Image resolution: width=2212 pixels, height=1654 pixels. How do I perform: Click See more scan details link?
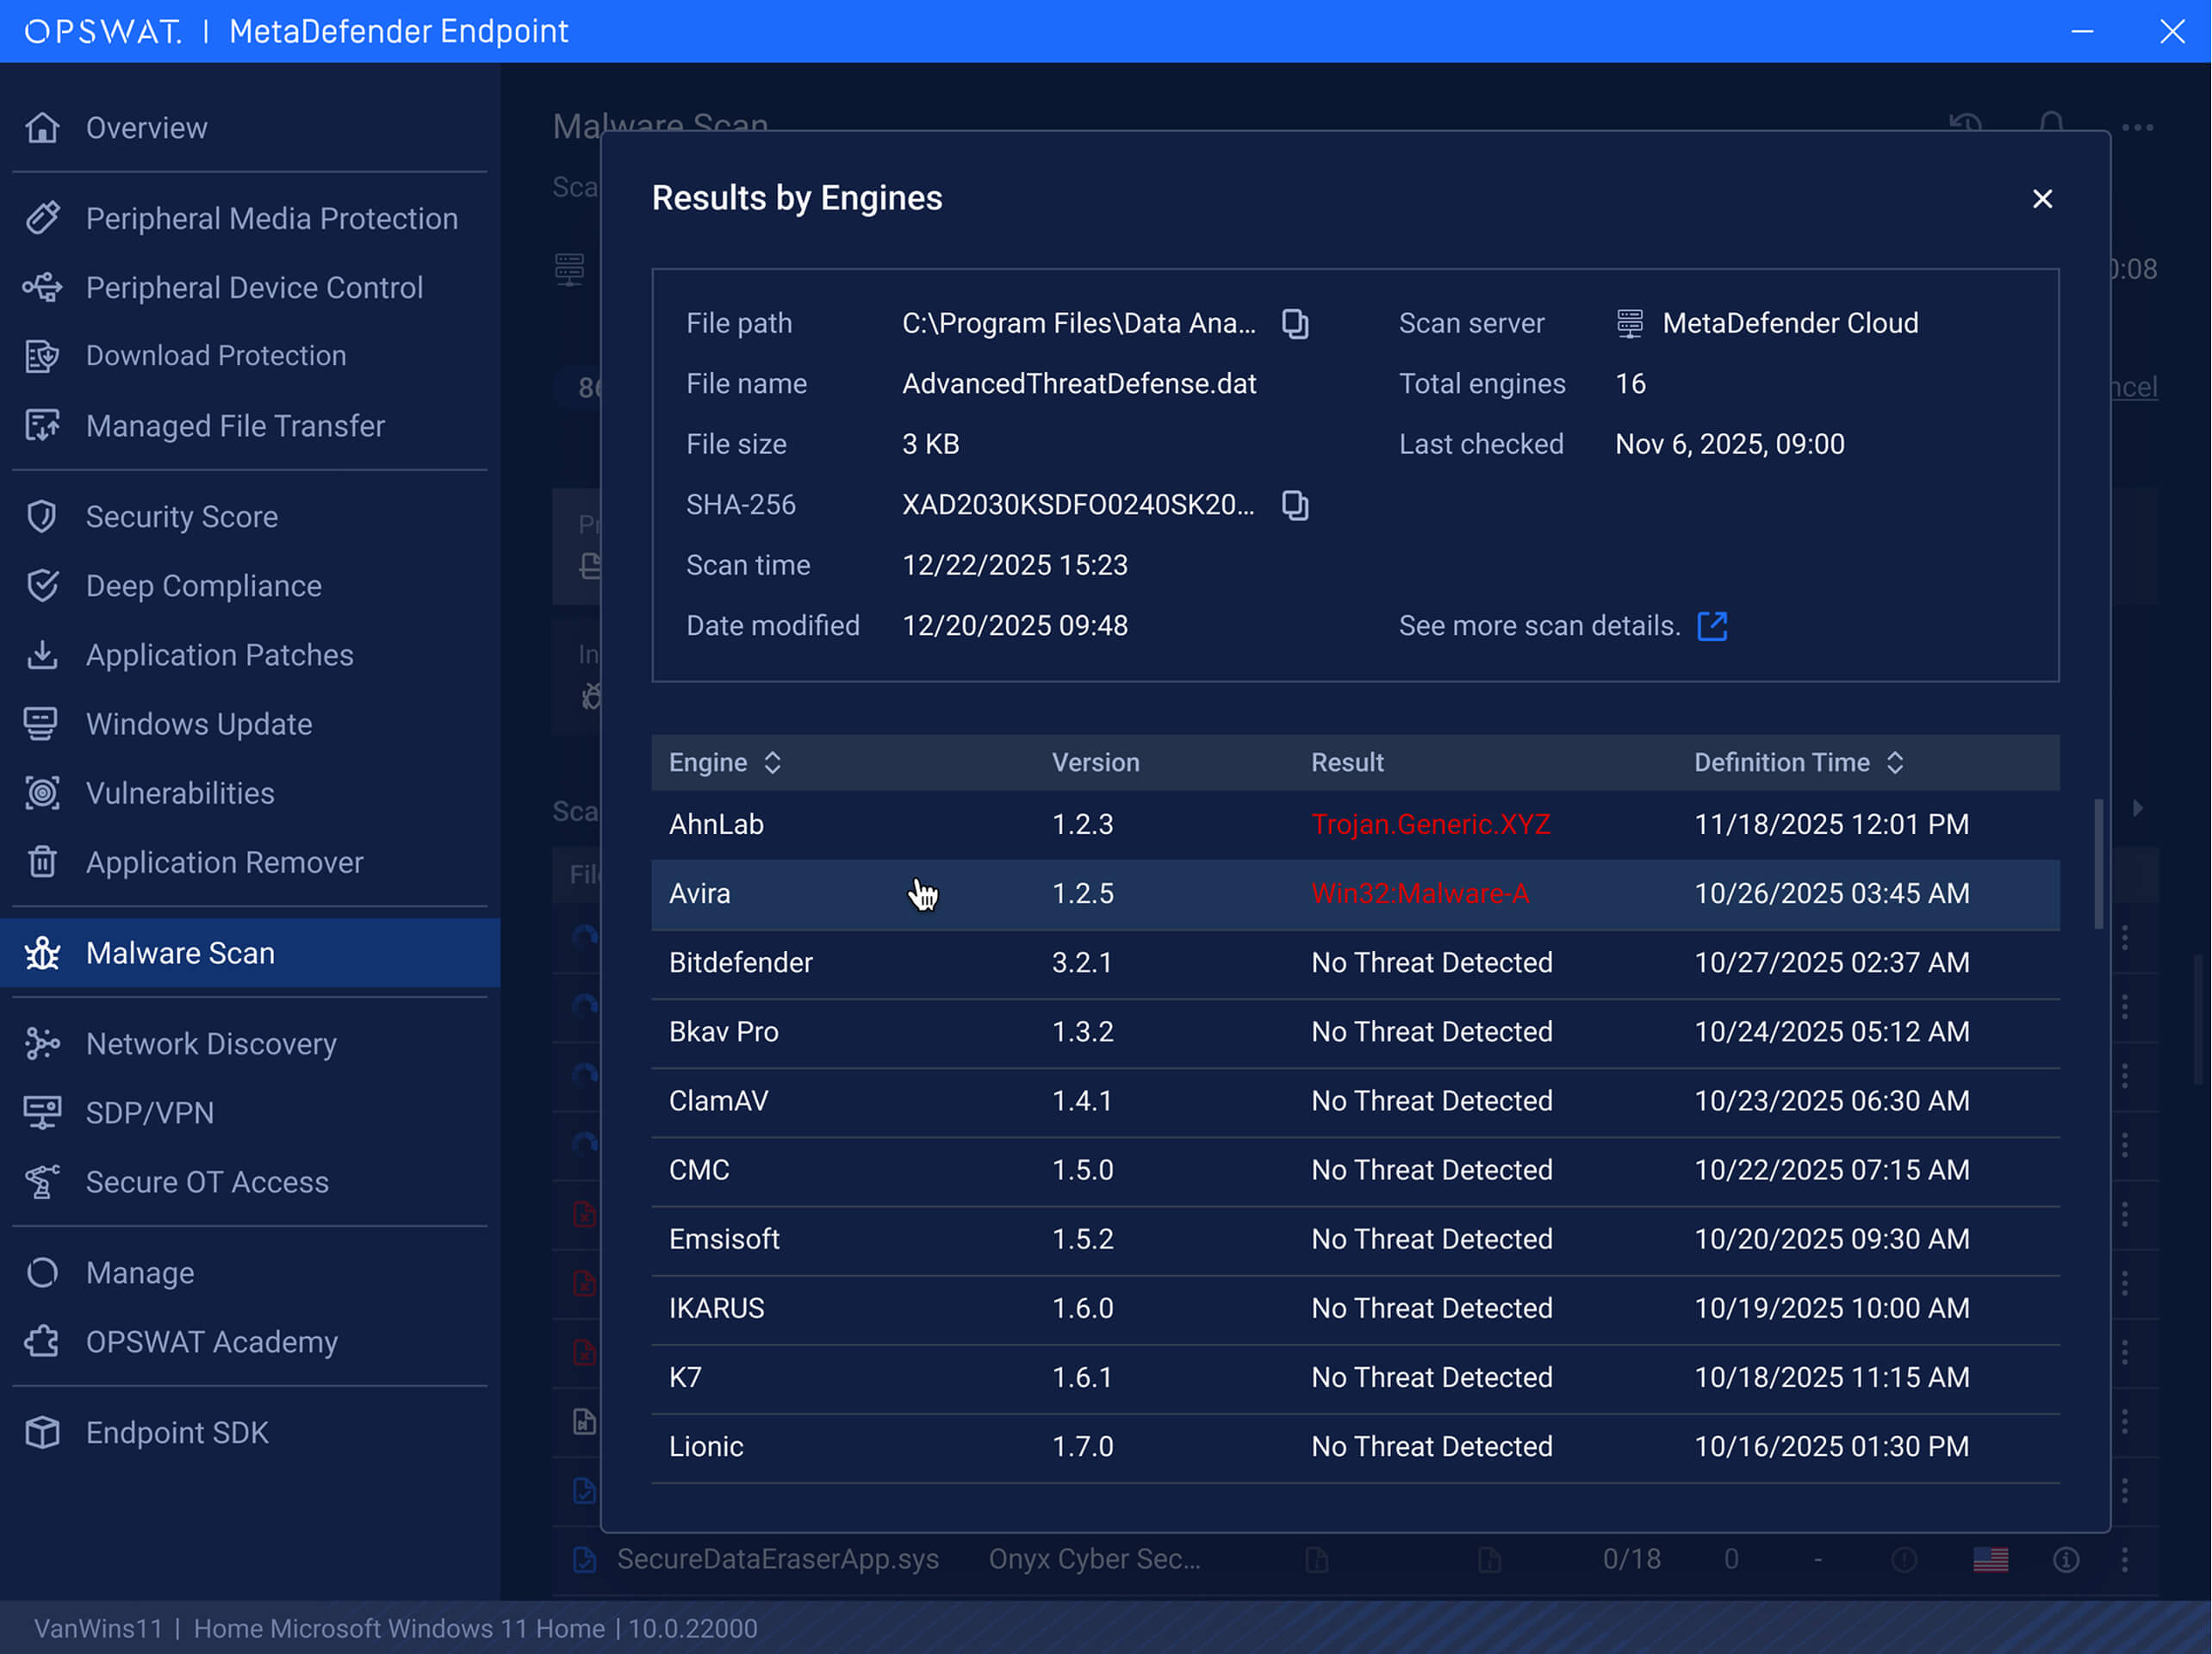[x=1539, y=626]
